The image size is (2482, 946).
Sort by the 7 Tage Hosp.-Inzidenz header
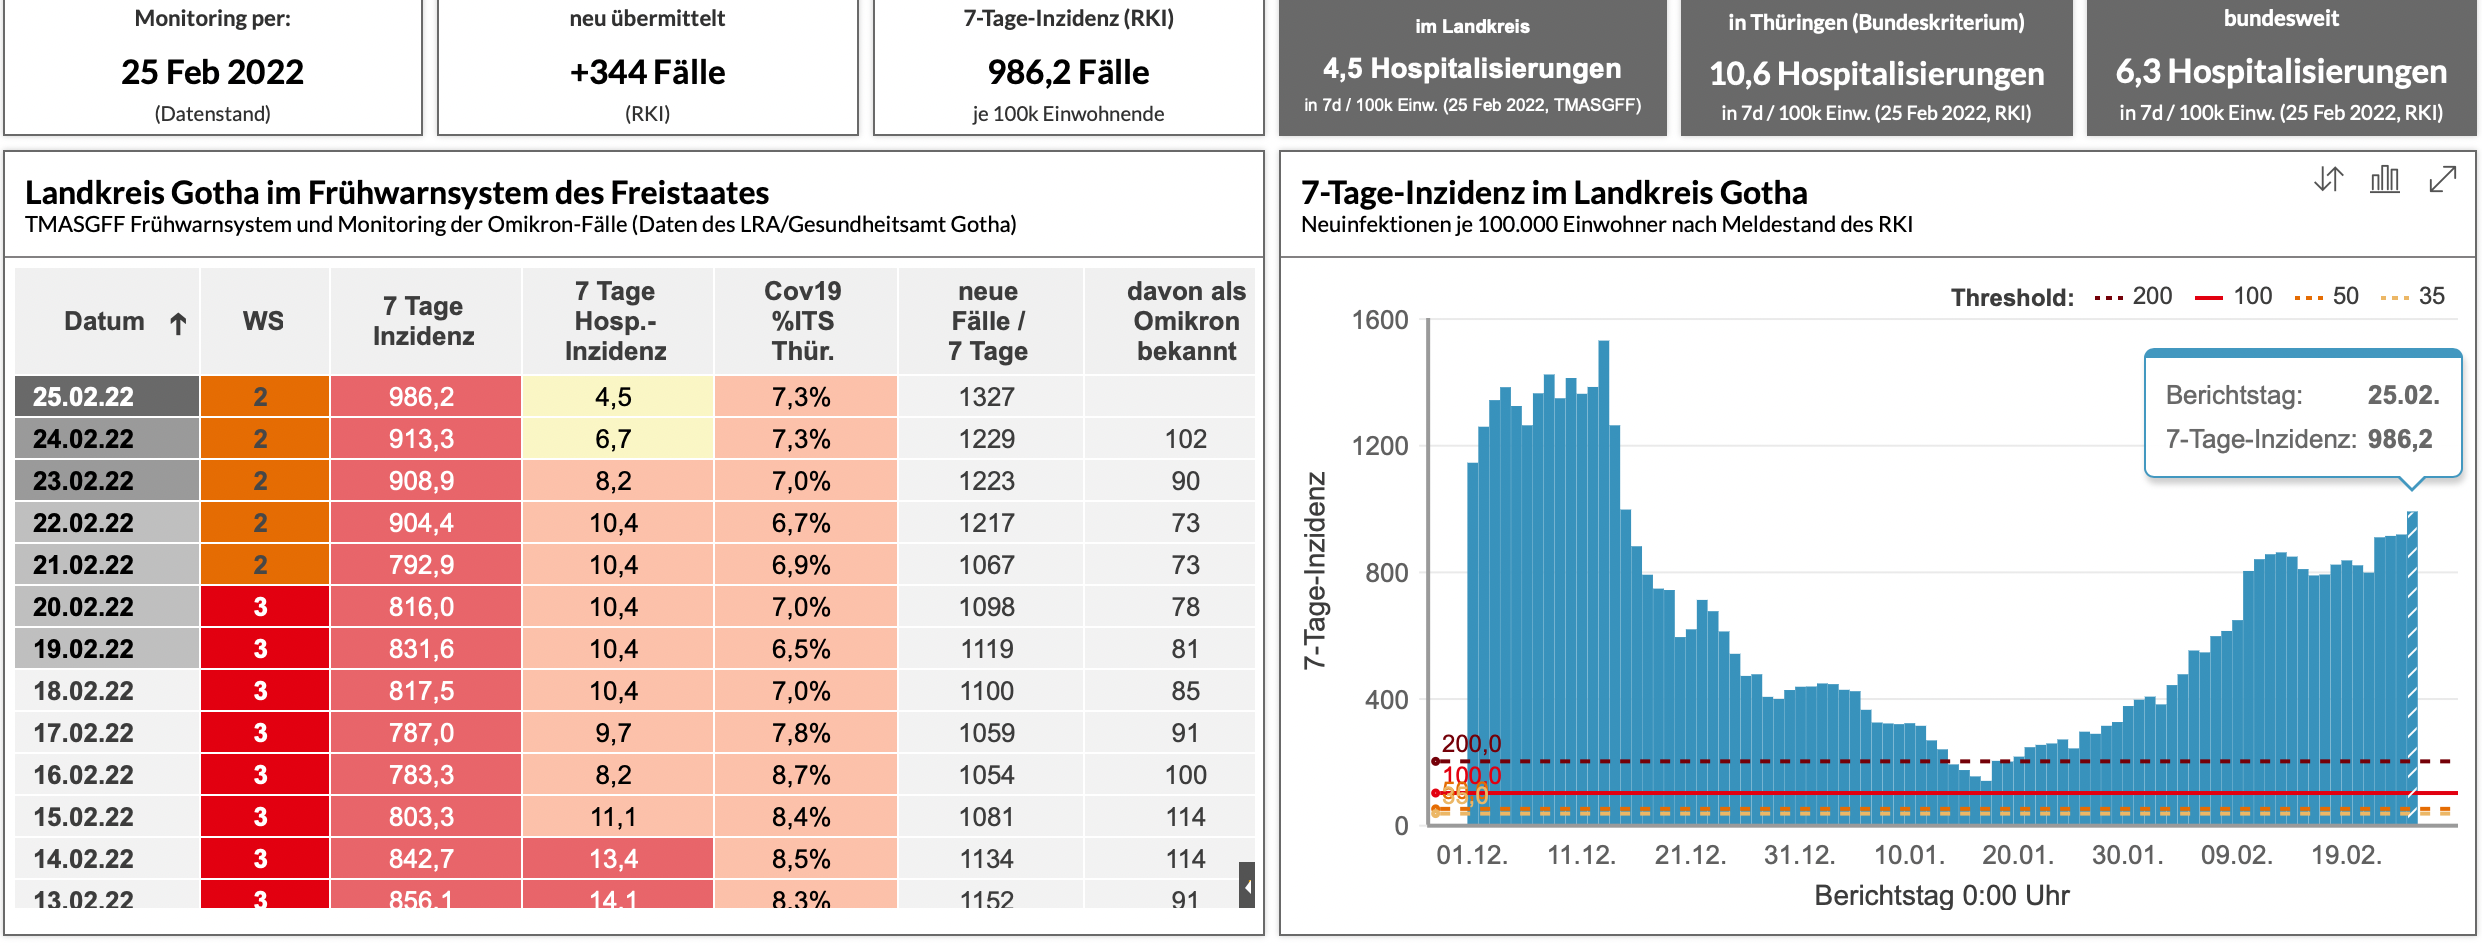pos(616,321)
